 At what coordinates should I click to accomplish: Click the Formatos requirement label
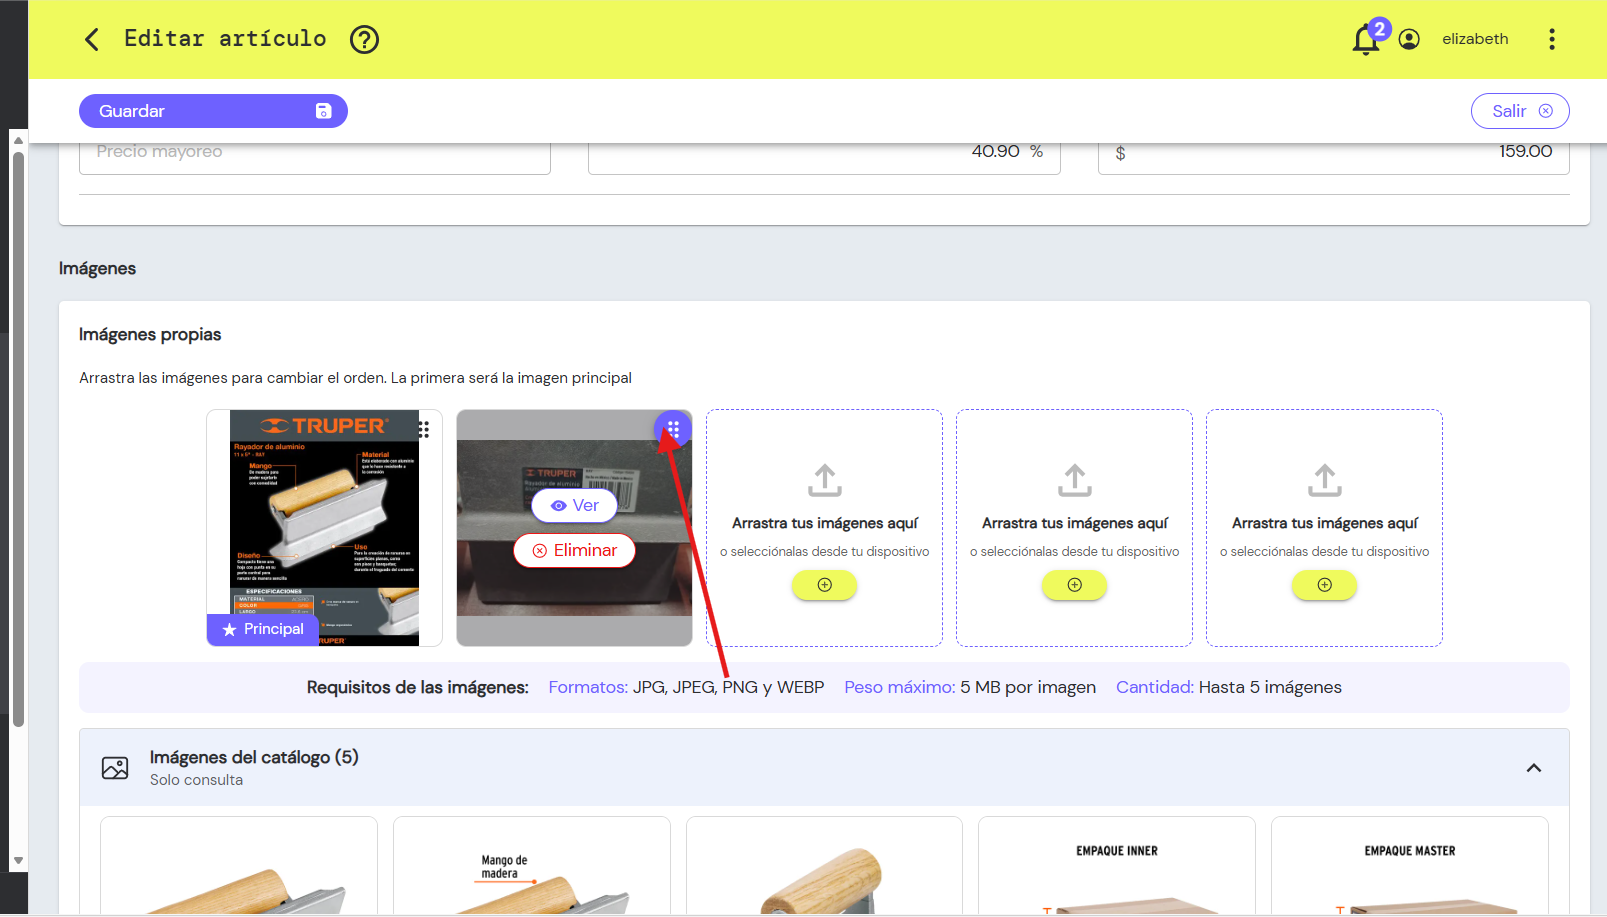[588, 687]
